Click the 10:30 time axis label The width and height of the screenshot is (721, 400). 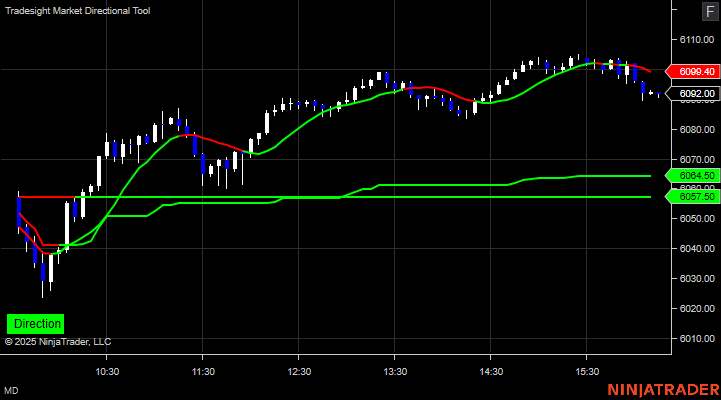[107, 371]
